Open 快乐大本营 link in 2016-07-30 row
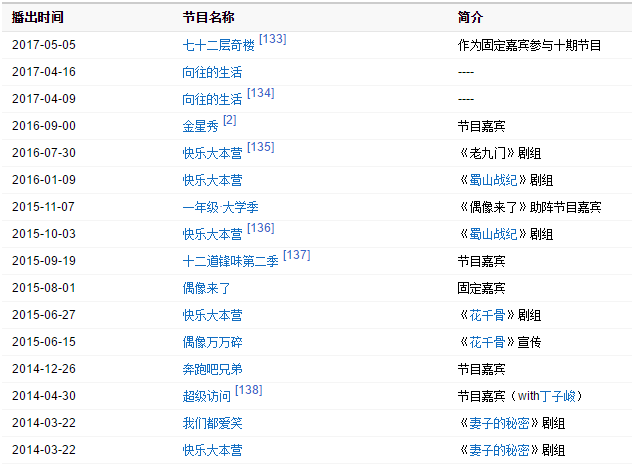This screenshot has height=469, width=632. coord(212,153)
